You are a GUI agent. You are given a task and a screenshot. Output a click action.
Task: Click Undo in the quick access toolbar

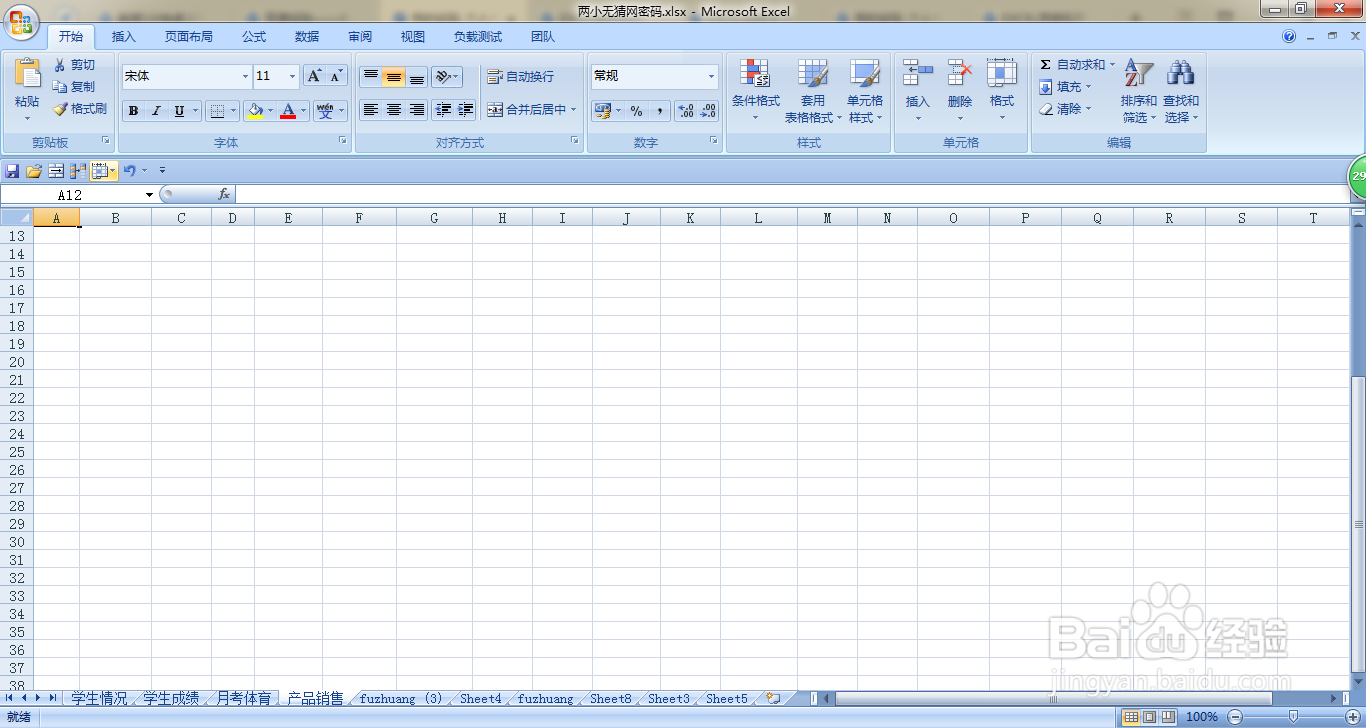pyautogui.click(x=130, y=171)
